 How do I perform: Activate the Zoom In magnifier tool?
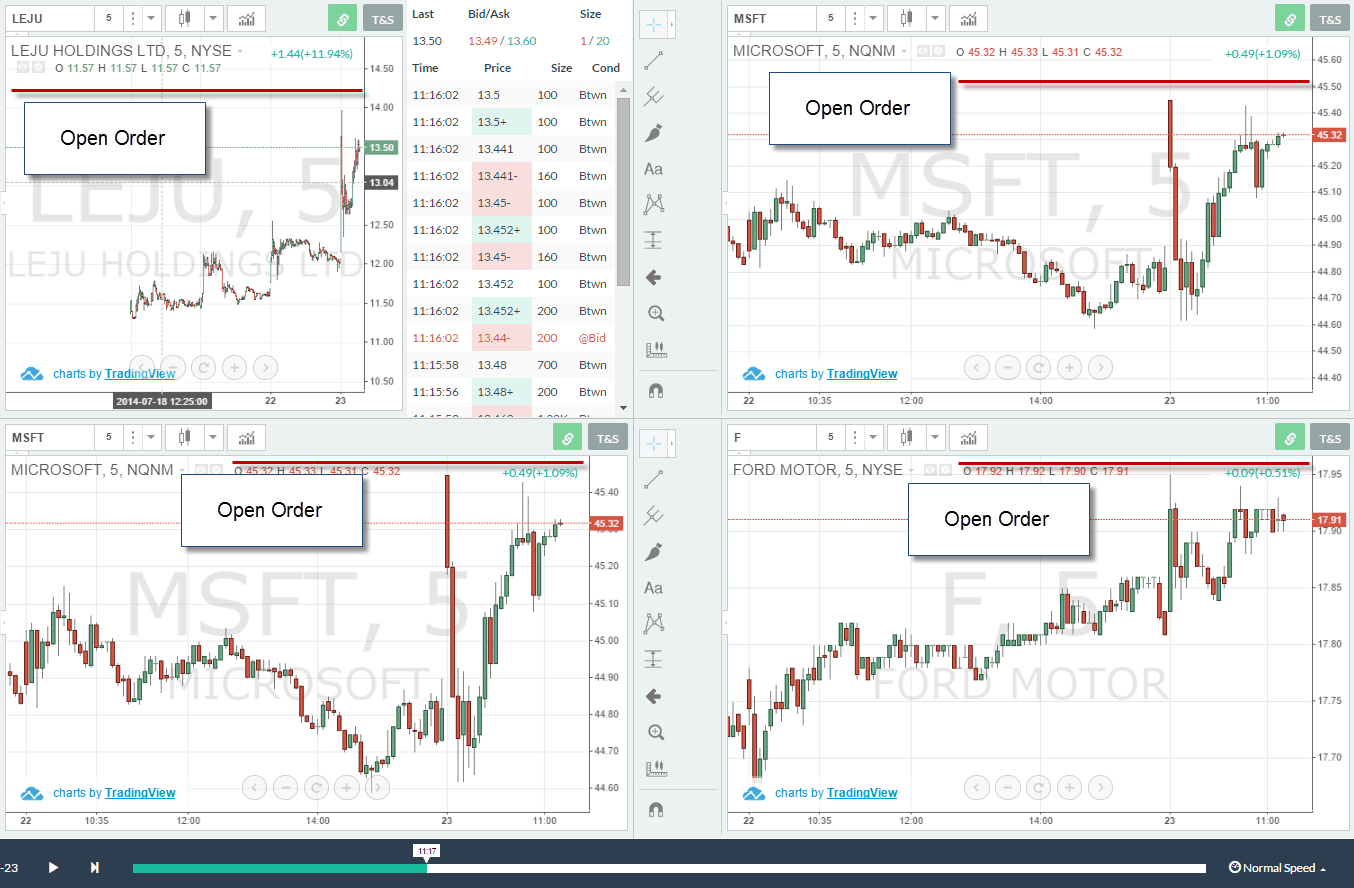pos(654,313)
